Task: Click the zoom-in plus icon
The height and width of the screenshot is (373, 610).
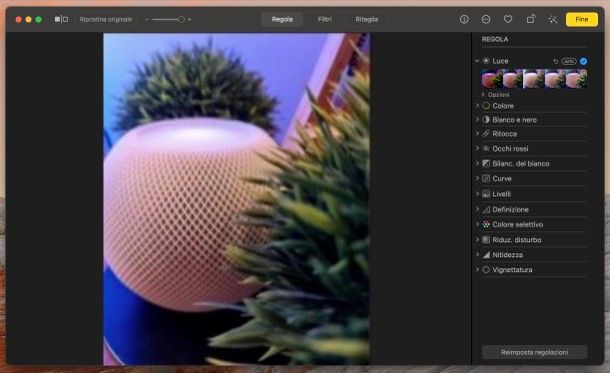Action: 189,19
